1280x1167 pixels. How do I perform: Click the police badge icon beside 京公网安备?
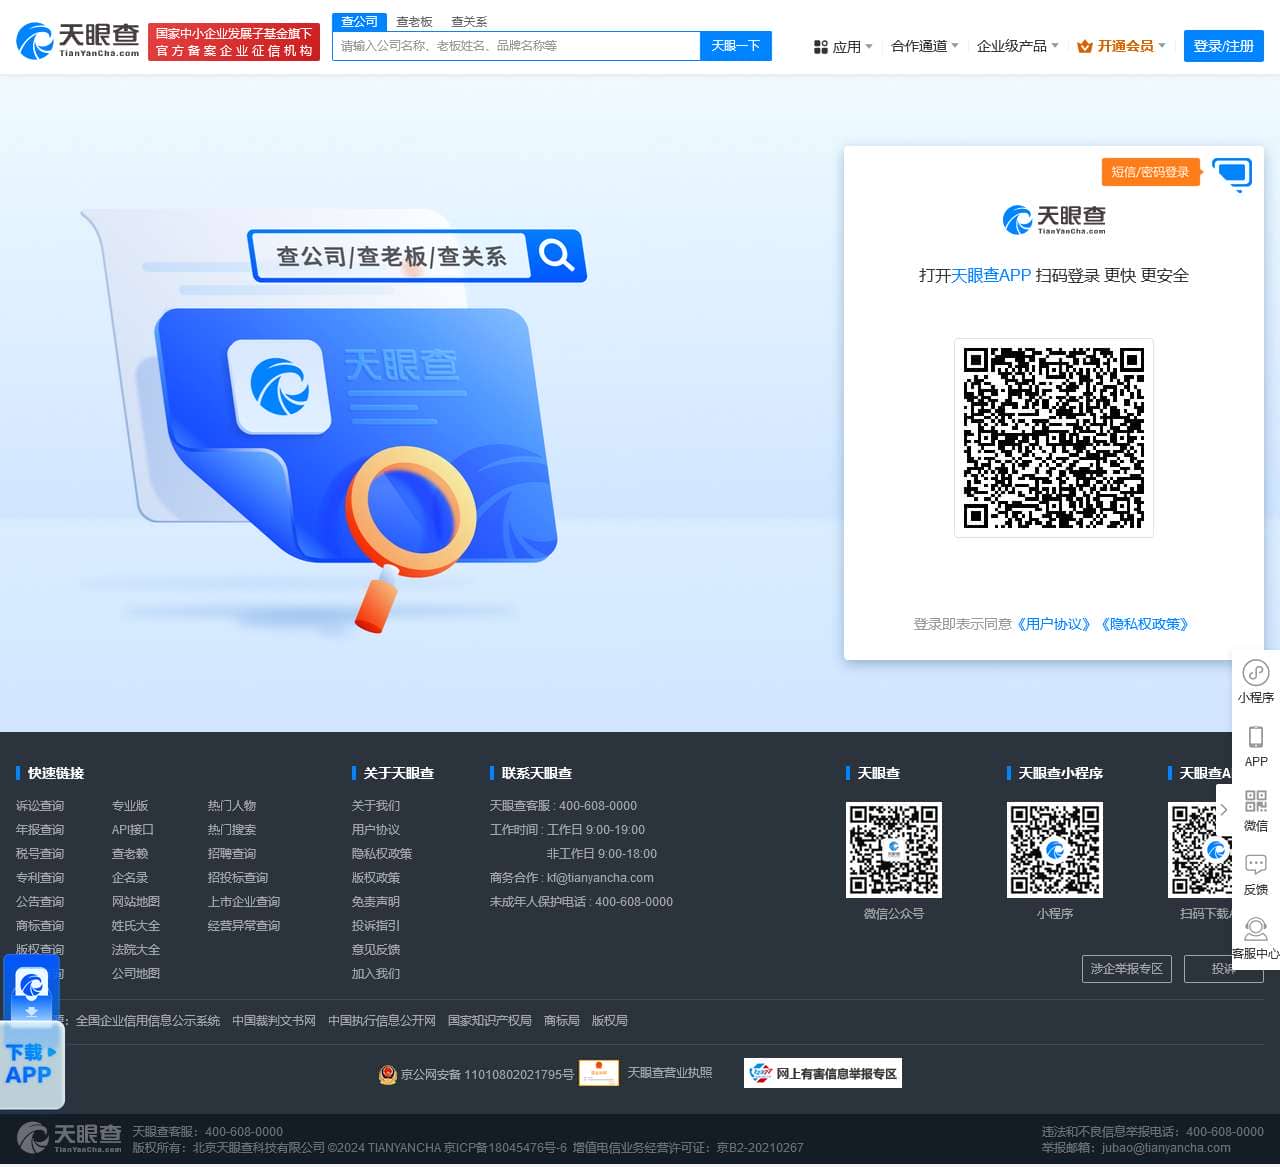pyautogui.click(x=387, y=1074)
